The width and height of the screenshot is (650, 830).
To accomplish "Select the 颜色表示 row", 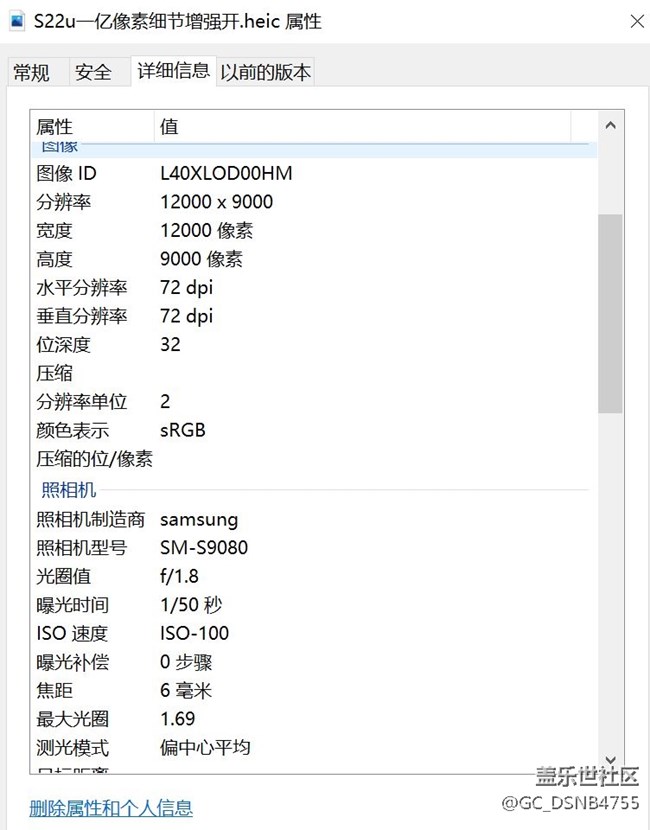I will point(314,430).
